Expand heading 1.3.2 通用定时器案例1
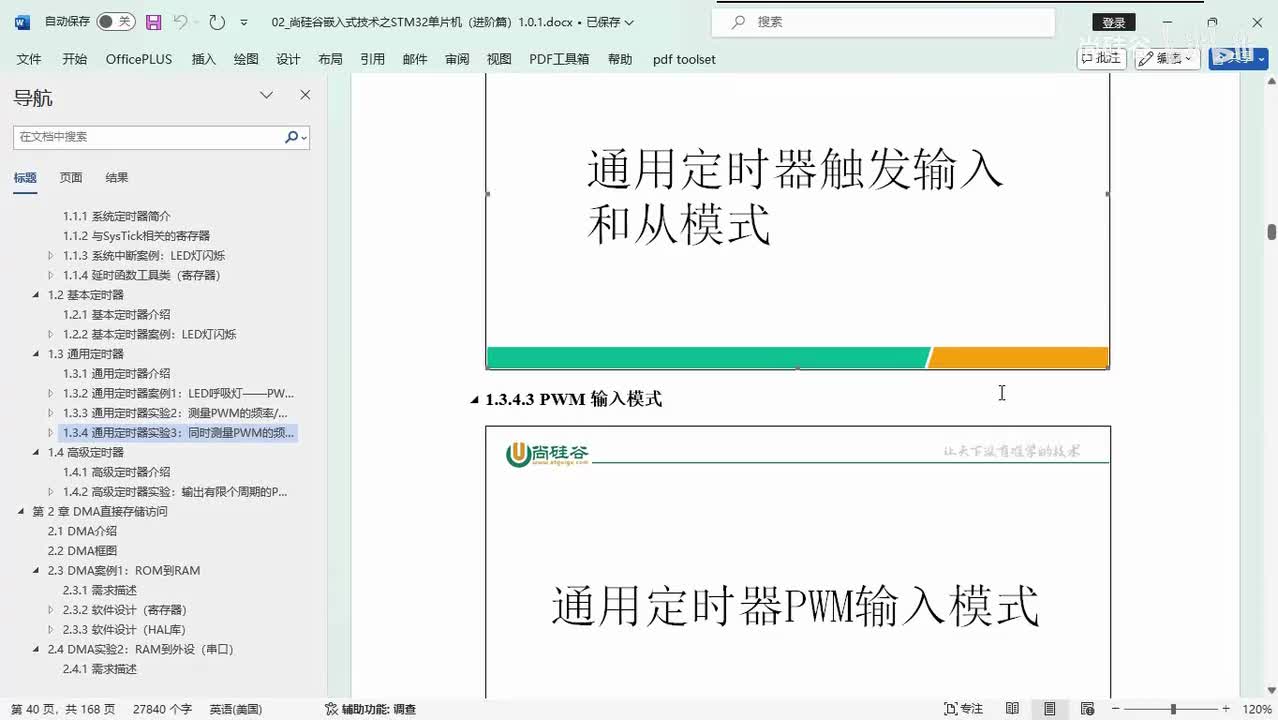The image size is (1278, 720). [x=51, y=393]
